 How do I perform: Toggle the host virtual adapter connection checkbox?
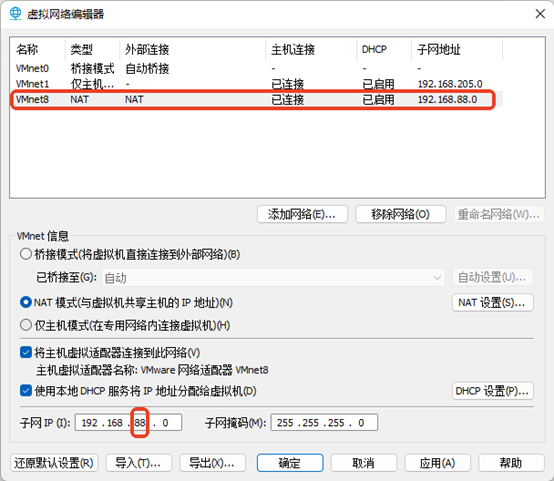[26, 352]
